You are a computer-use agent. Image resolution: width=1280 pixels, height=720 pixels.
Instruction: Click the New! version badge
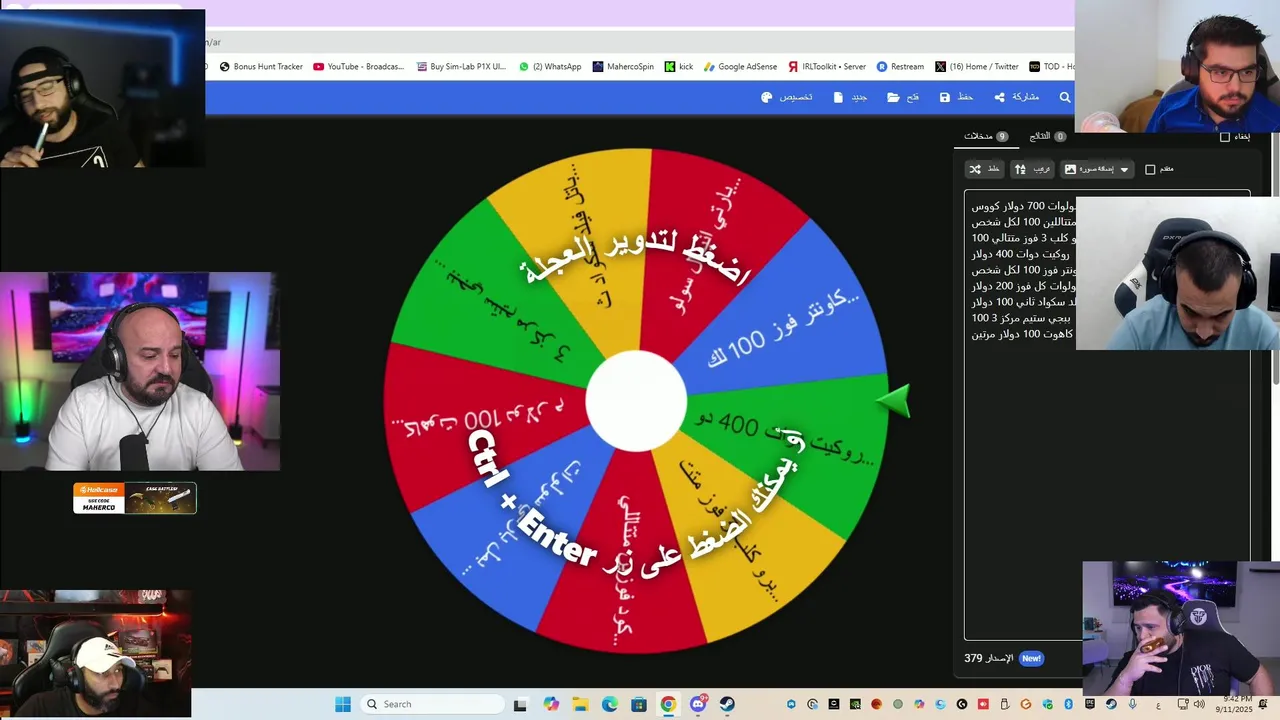[x=1031, y=658]
